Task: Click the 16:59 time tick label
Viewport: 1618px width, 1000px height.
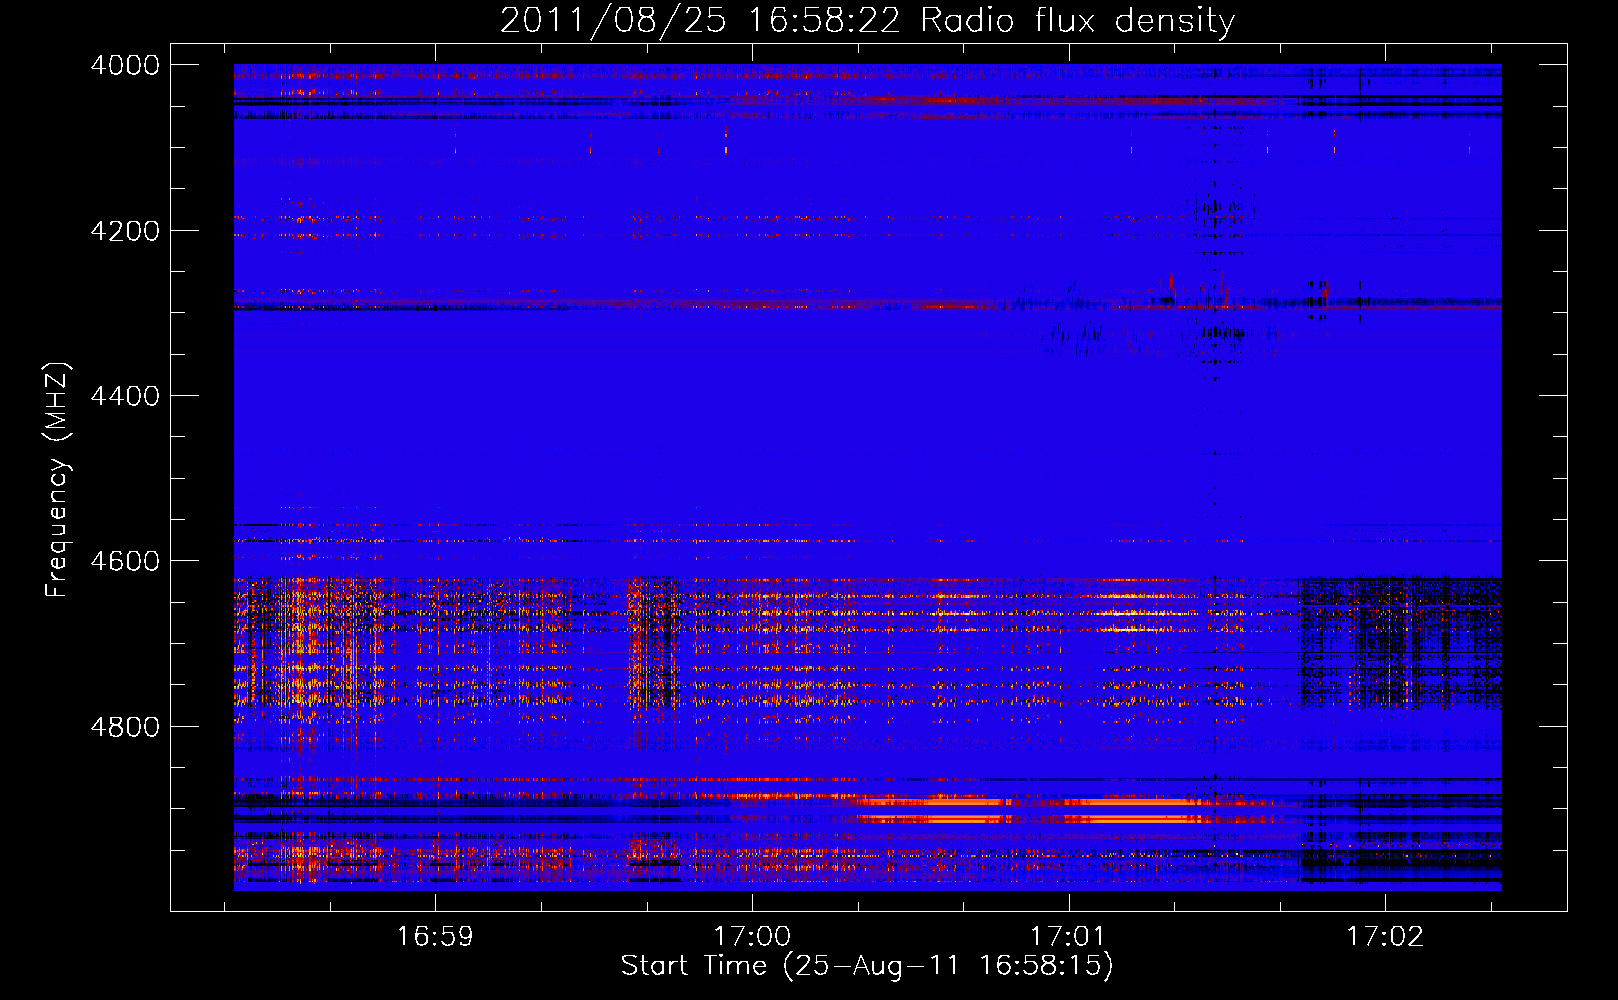Action: click(435, 936)
